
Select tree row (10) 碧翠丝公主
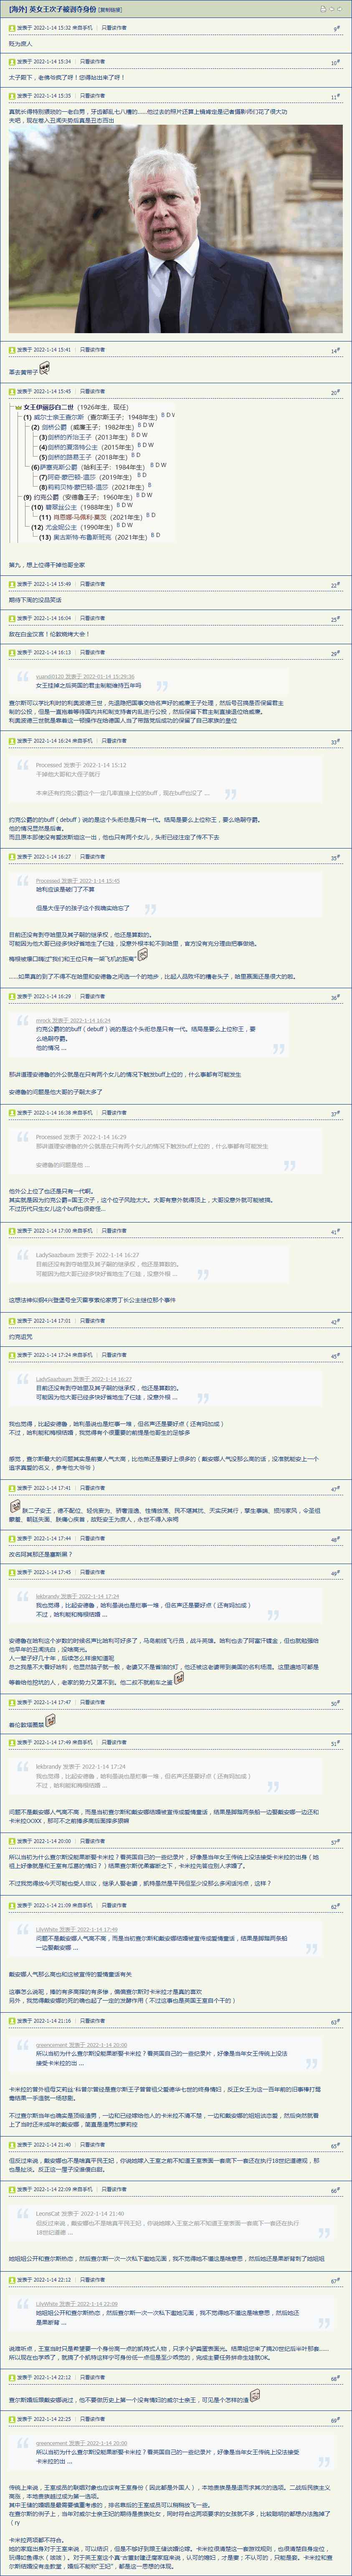(82, 507)
